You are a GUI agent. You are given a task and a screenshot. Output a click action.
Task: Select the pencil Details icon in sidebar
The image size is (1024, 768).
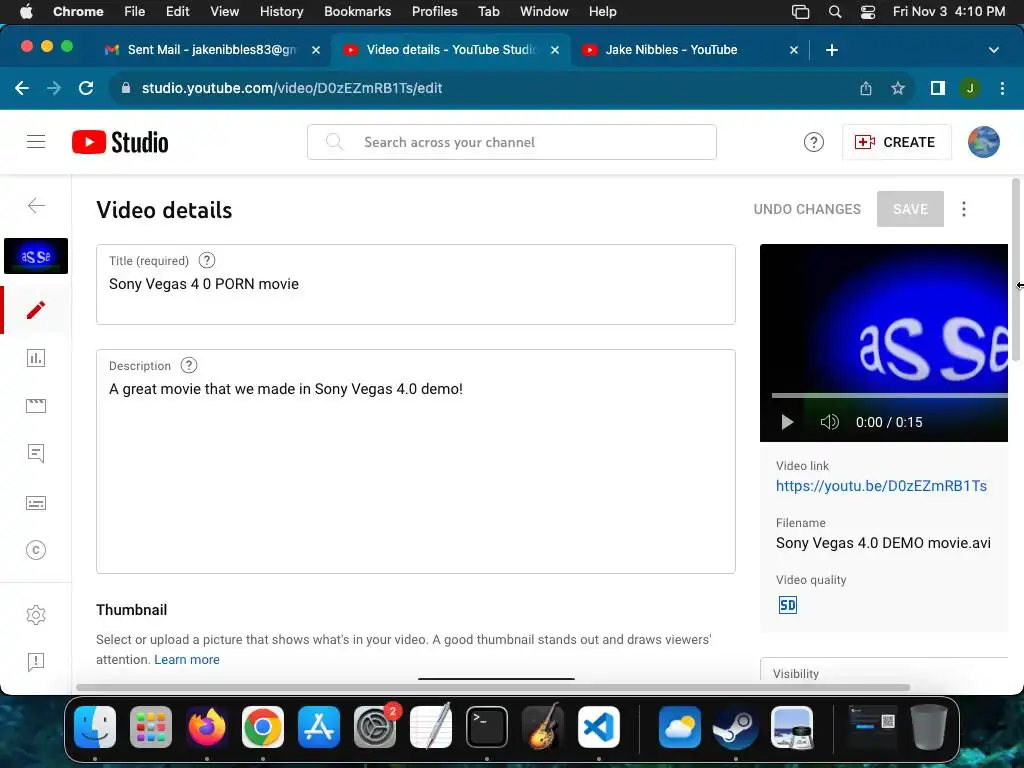pos(36,310)
